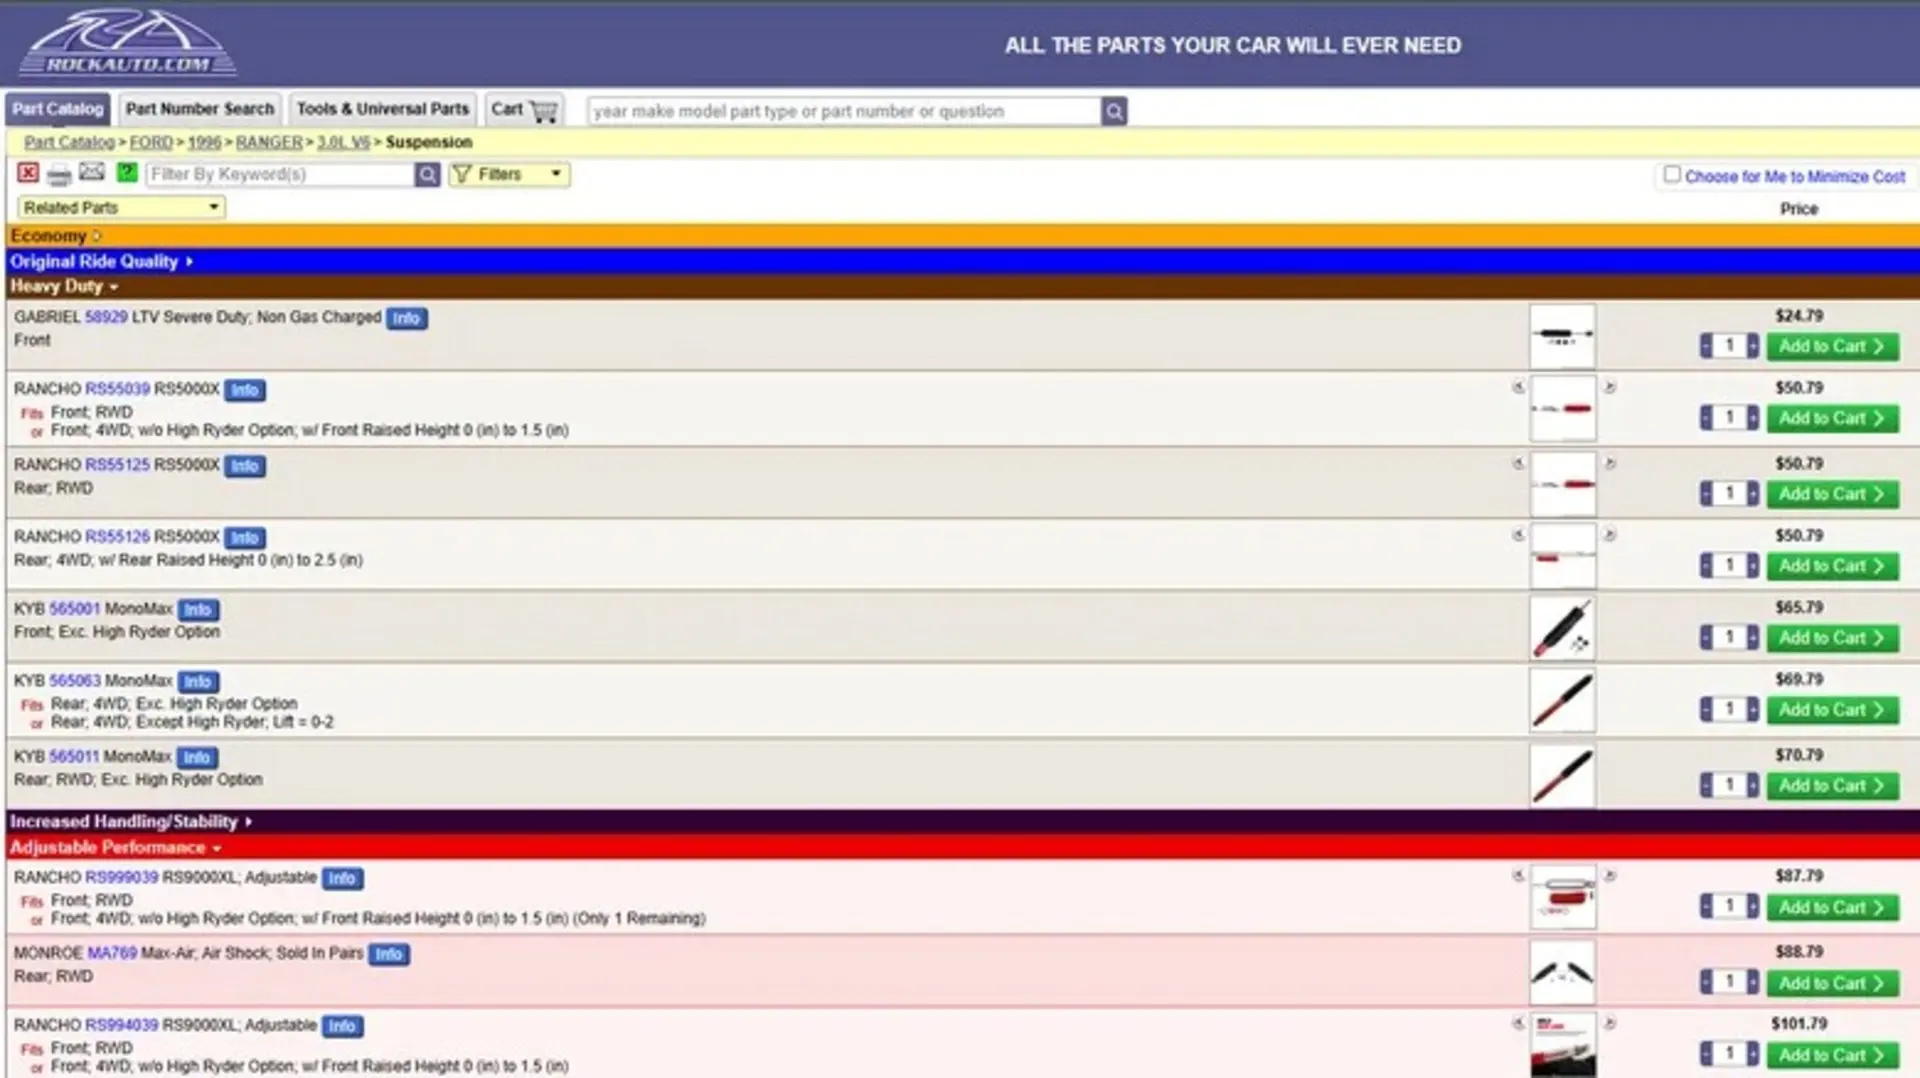Screen dimensions: 1920x1078
Task: Go to 3.0L V6 in the breadcrumb
Action: (x=343, y=143)
